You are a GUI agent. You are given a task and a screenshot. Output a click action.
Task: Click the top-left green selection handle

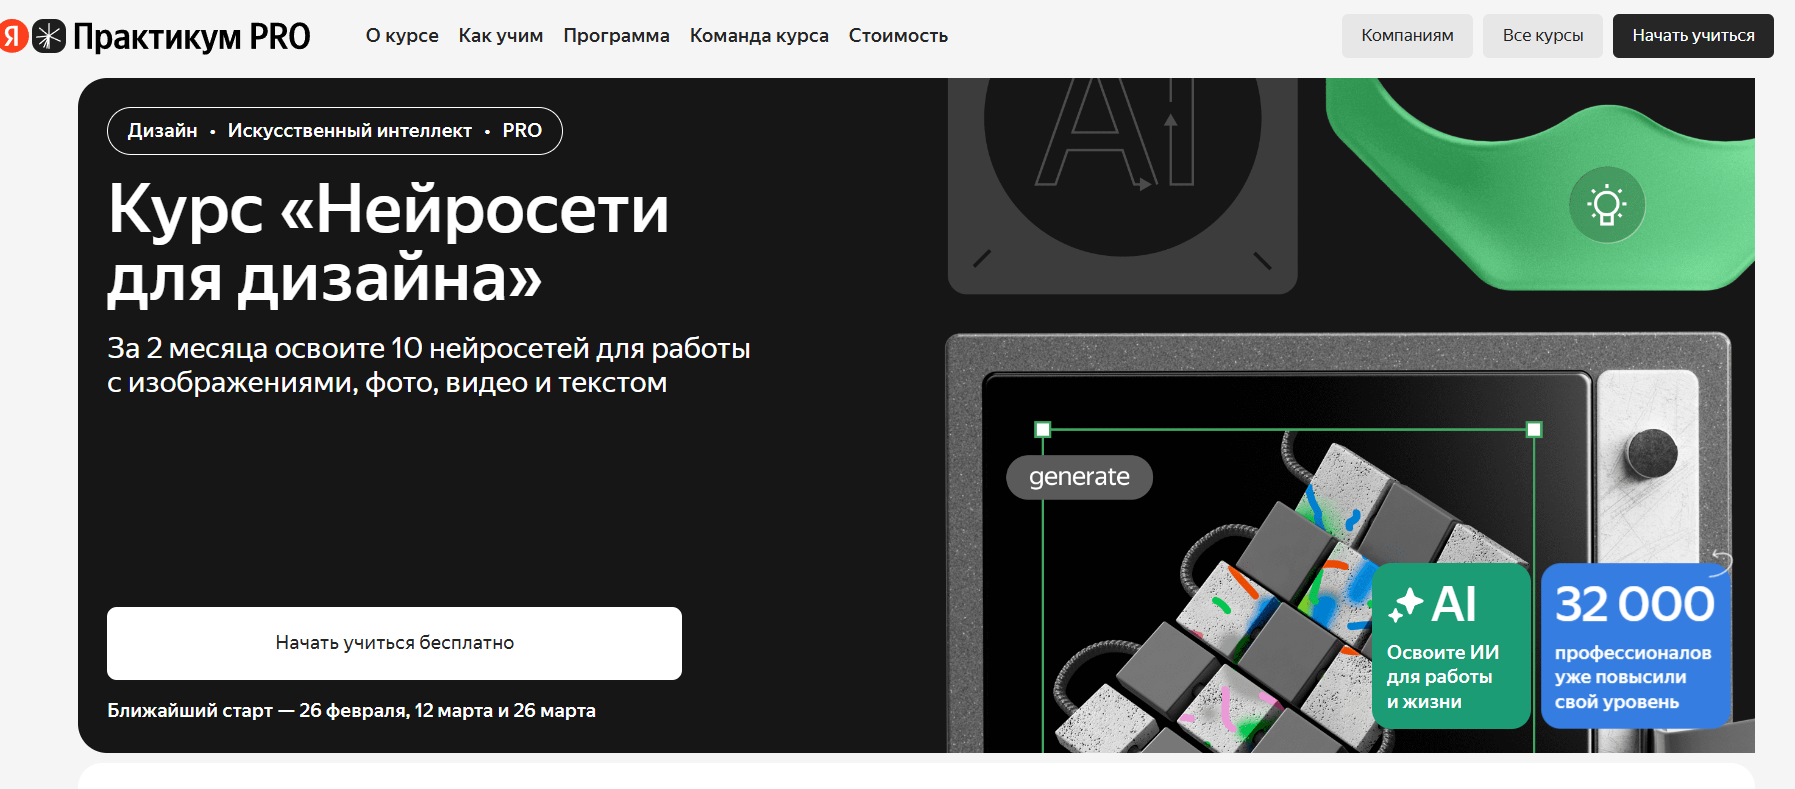1043,430
